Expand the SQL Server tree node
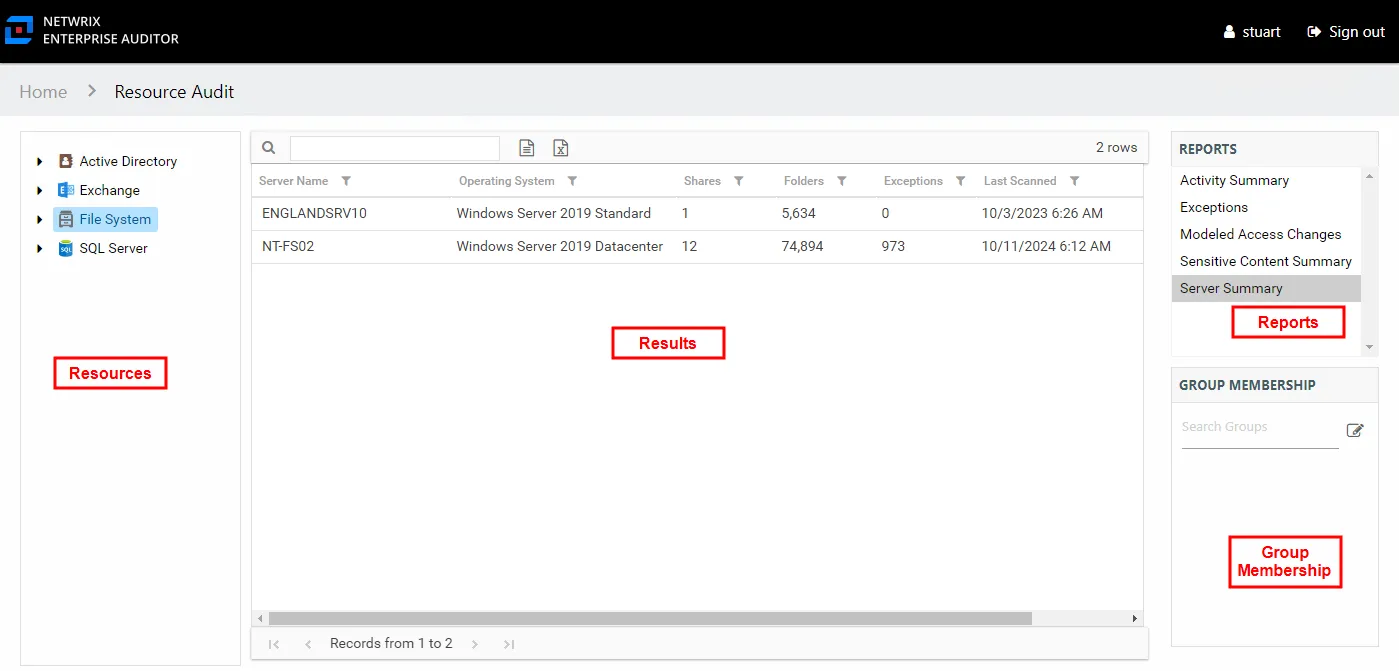Image resolution: width=1399 pixels, height=671 pixels. [x=39, y=248]
